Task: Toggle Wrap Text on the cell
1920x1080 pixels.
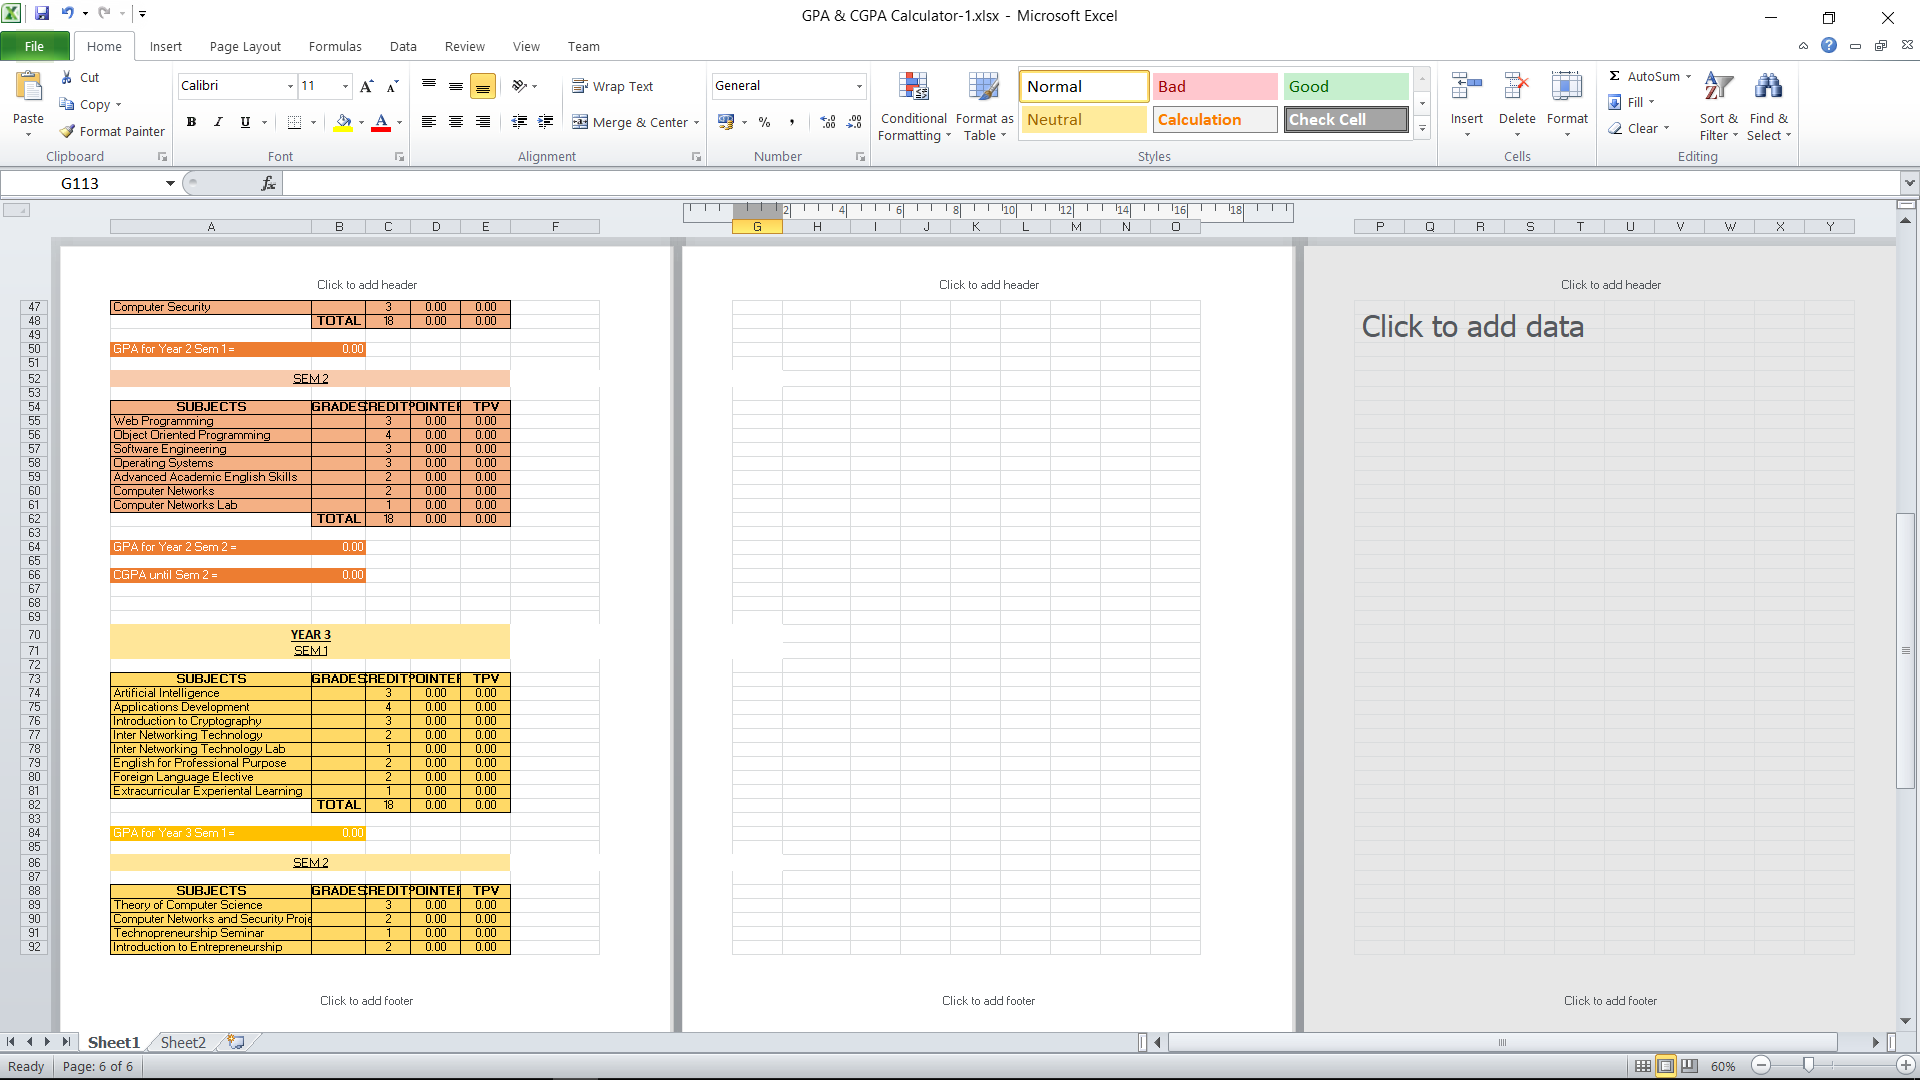Action: click(x=613, y=86)
